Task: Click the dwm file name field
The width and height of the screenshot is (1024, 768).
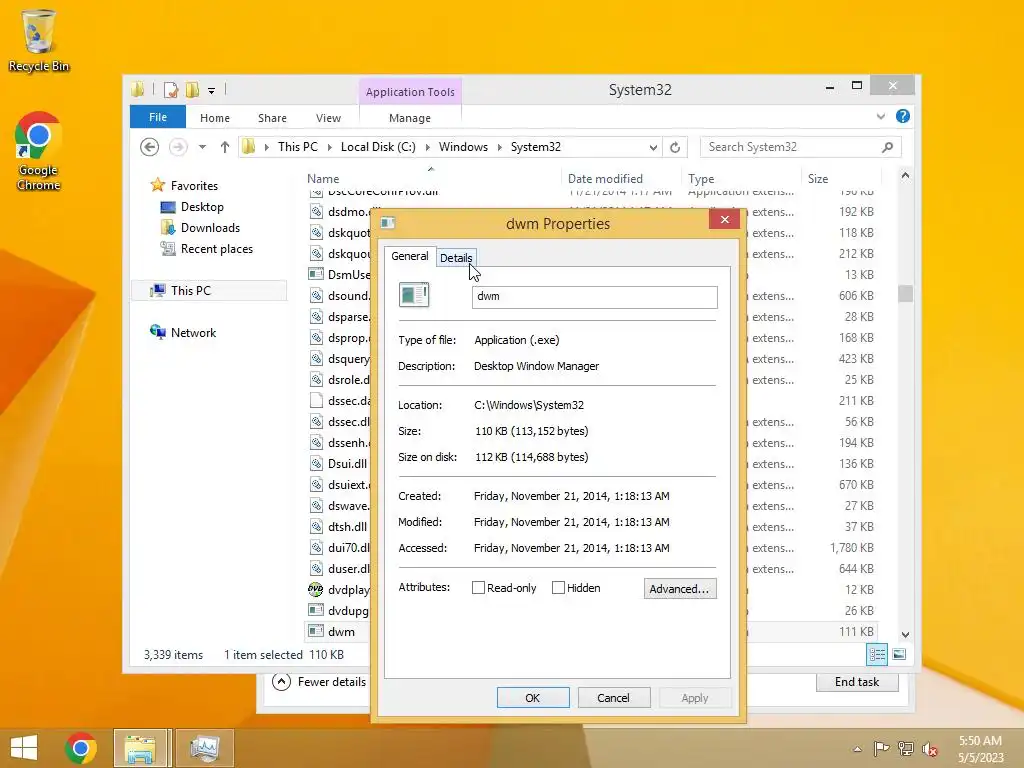Action: click(595, 296)
